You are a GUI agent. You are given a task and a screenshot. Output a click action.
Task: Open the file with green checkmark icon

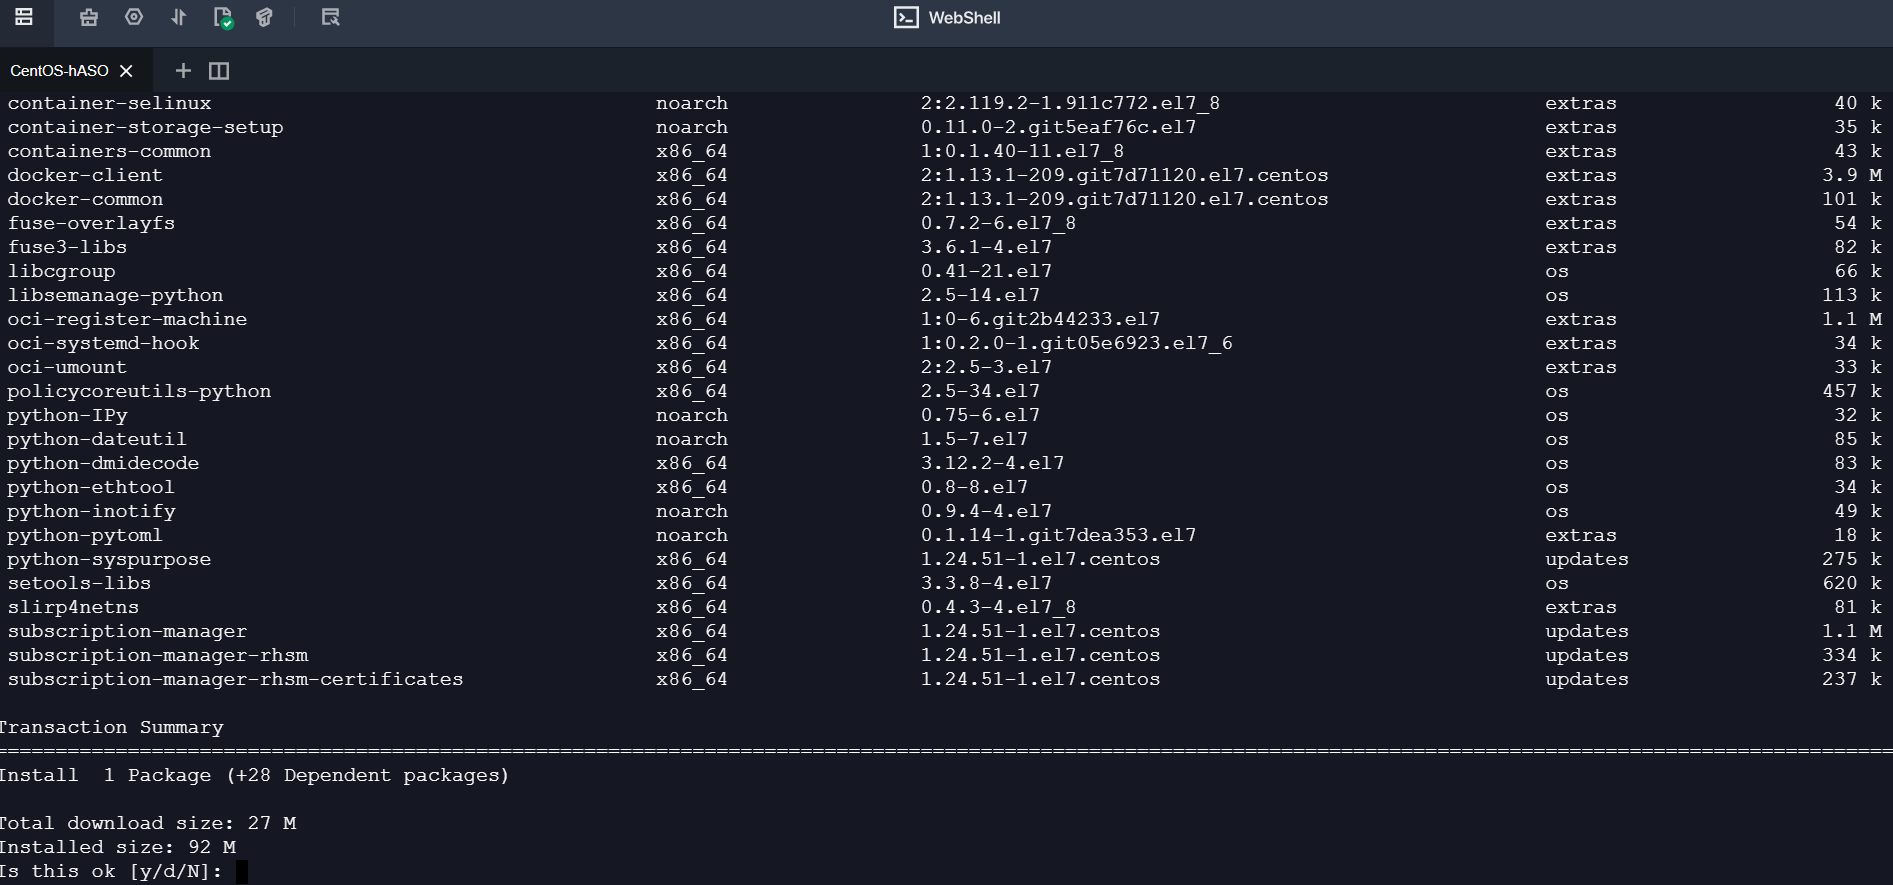pyautogui.click(x=223, y=18)
